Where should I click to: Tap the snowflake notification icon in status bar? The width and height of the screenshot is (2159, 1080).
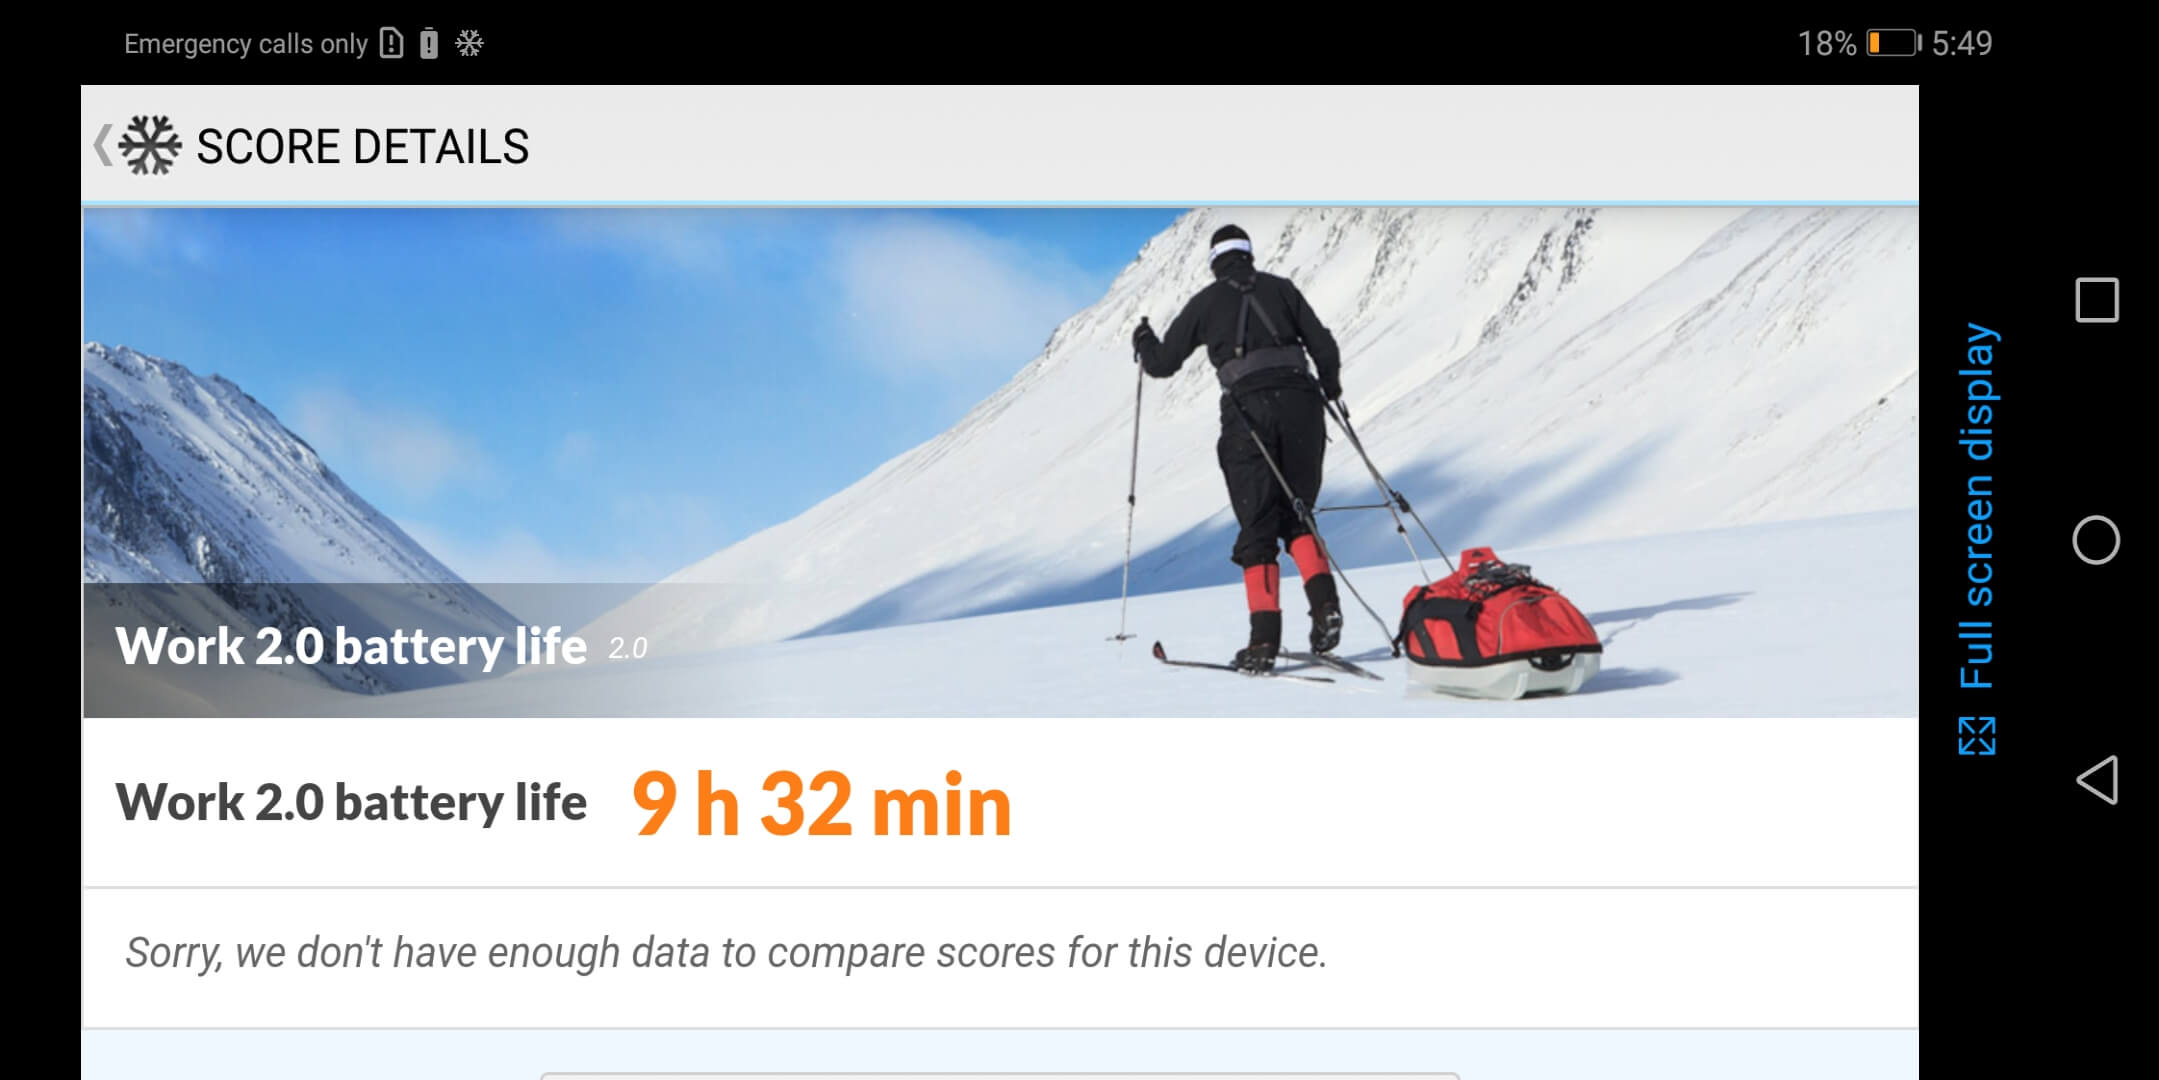pyautogui.click(x=469, y=43)
